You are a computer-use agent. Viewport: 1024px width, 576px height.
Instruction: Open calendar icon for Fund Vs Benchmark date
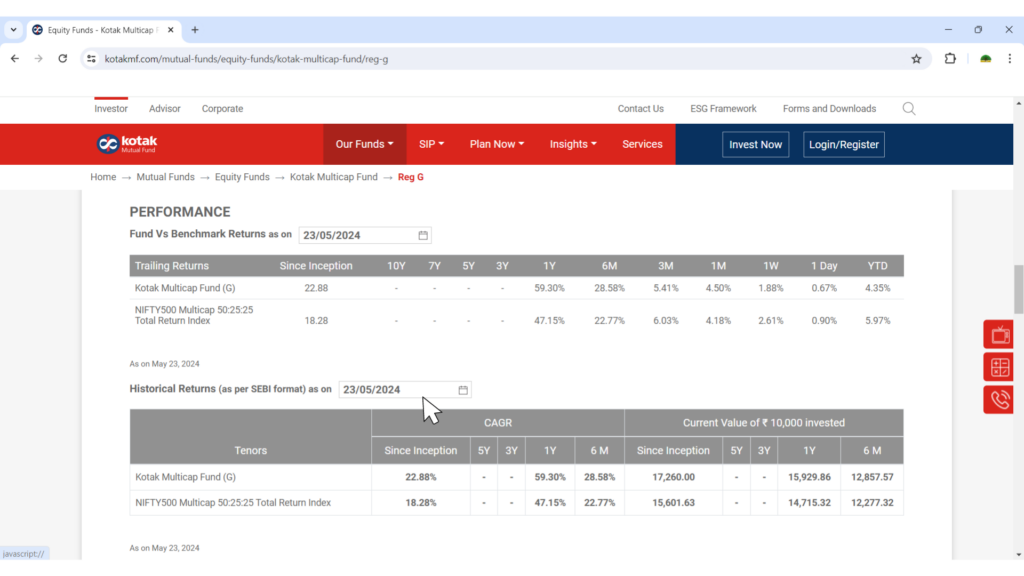pos(423,235)
